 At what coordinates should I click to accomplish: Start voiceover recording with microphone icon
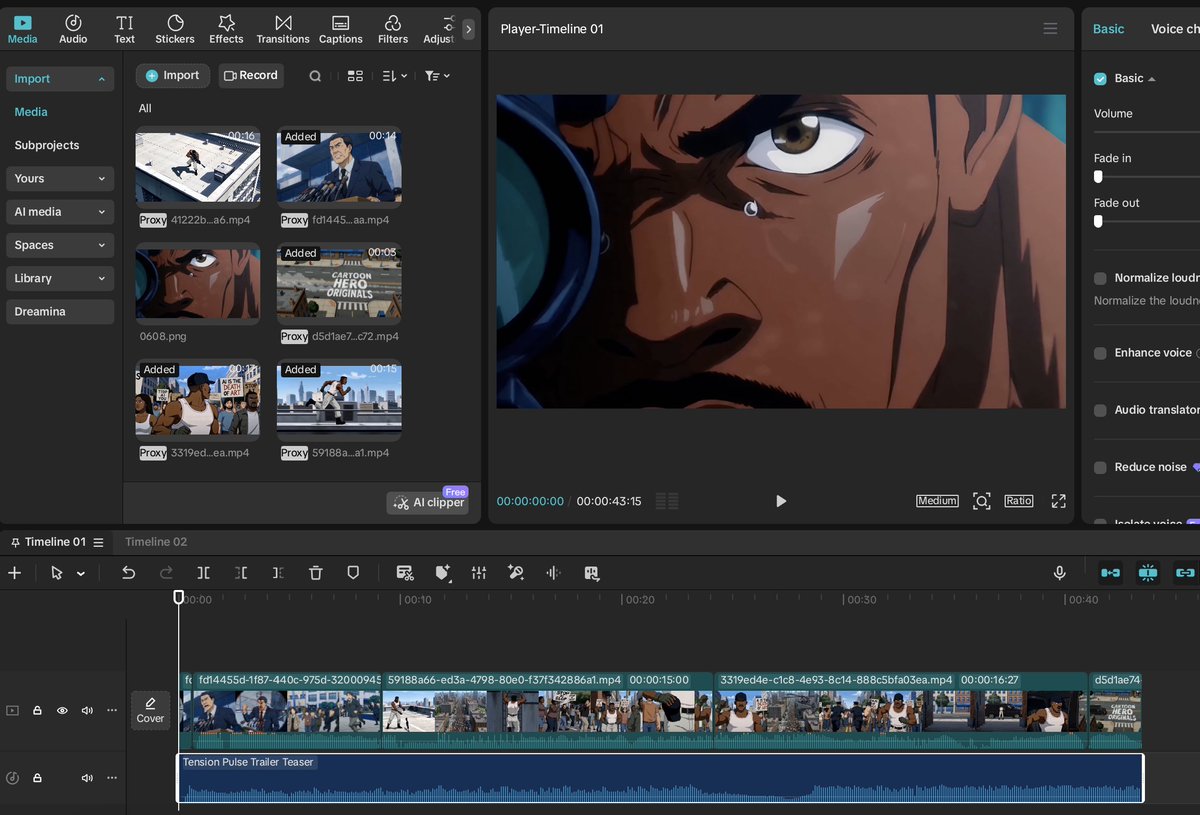click(1059, 573)
